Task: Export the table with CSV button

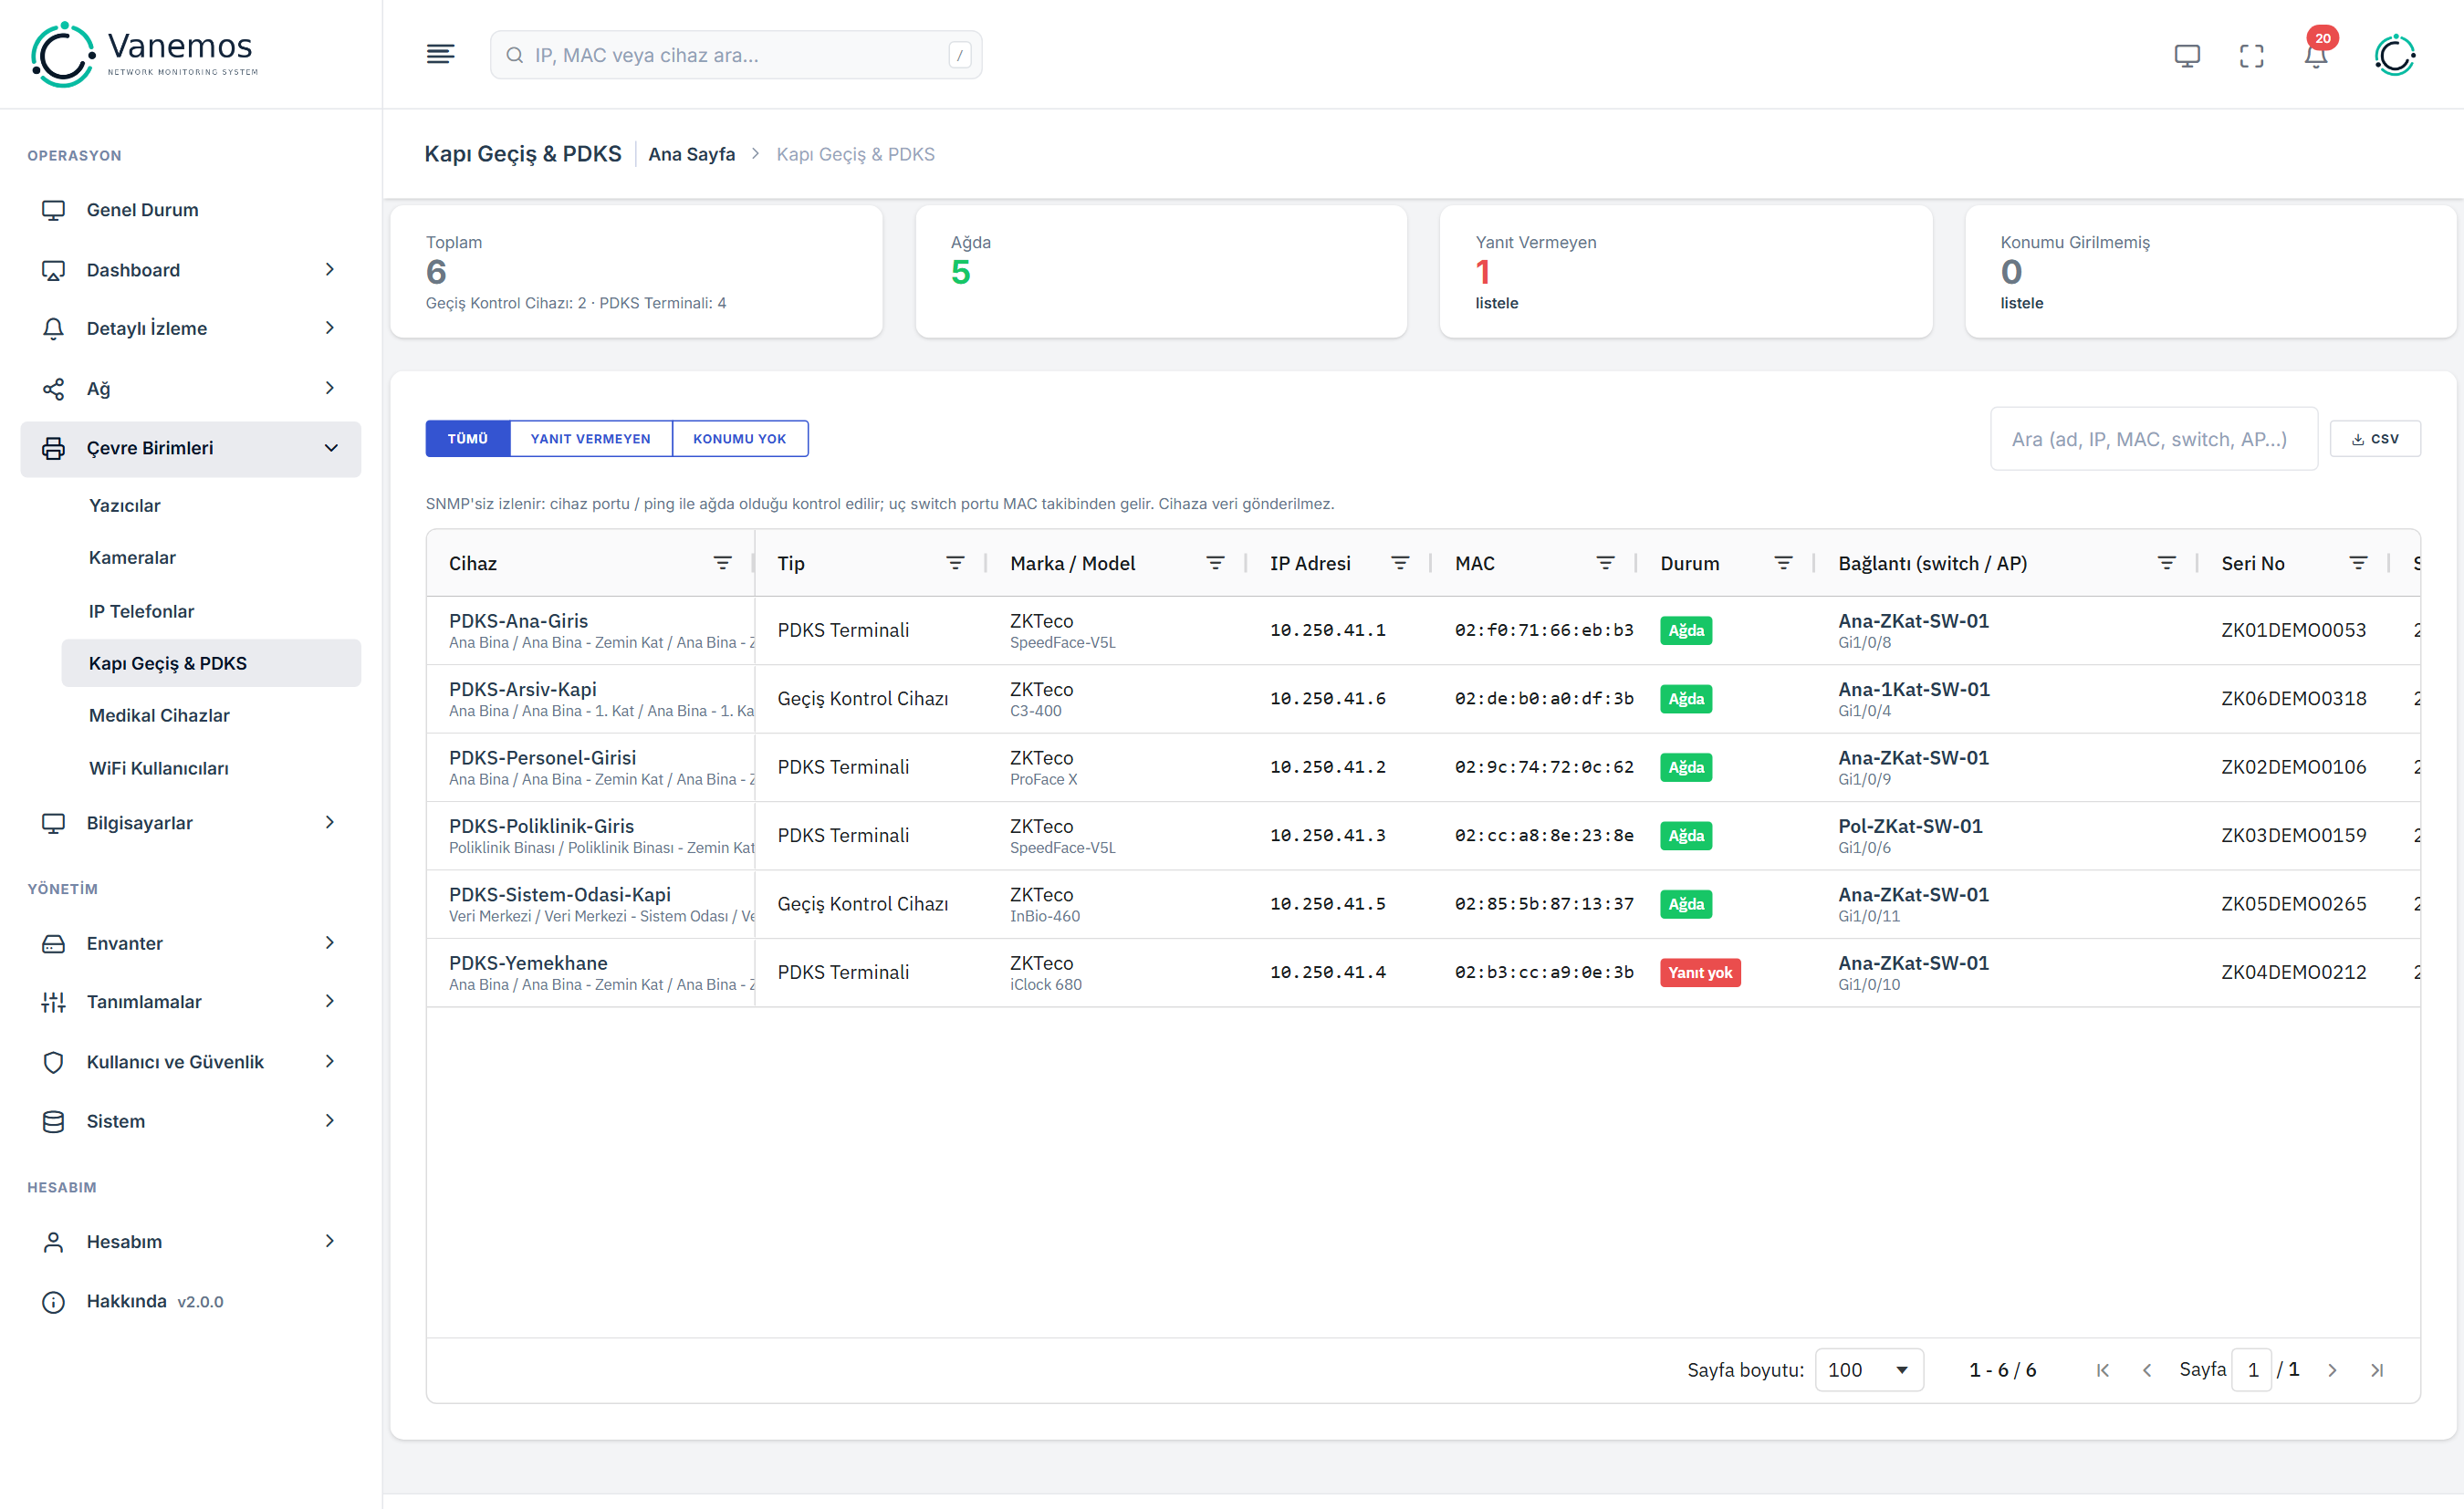Action: coord(2375,438)
